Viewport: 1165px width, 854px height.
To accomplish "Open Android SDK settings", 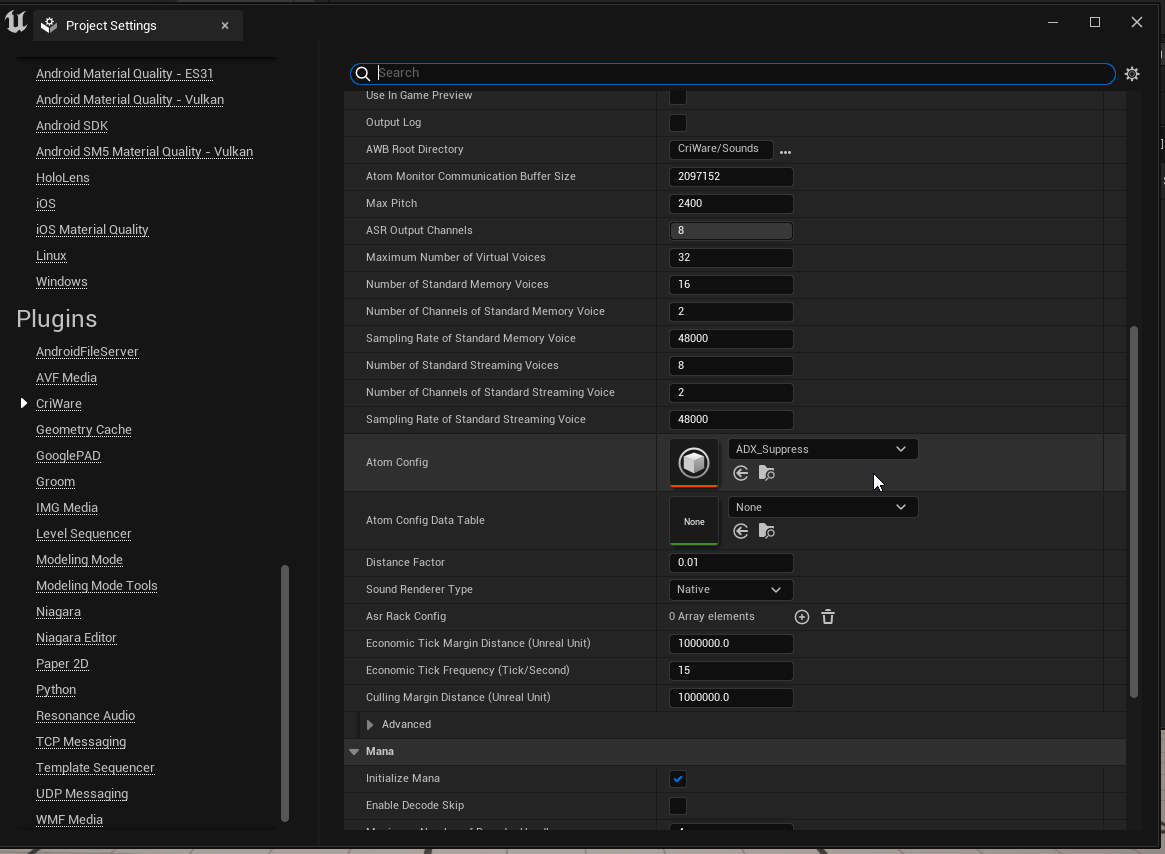I will [72, 126].
